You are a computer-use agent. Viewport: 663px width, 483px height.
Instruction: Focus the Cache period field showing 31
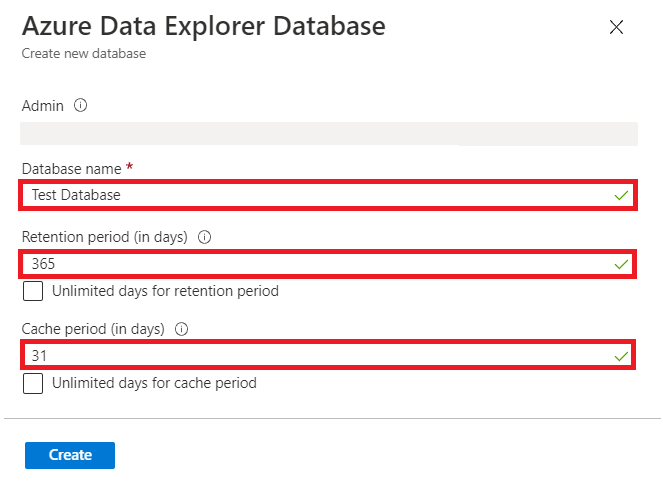(x=328, y=355)
